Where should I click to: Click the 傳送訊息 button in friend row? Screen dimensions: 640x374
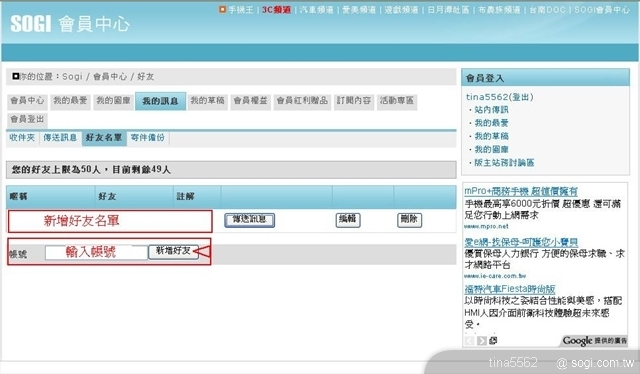tap(249, 220)
